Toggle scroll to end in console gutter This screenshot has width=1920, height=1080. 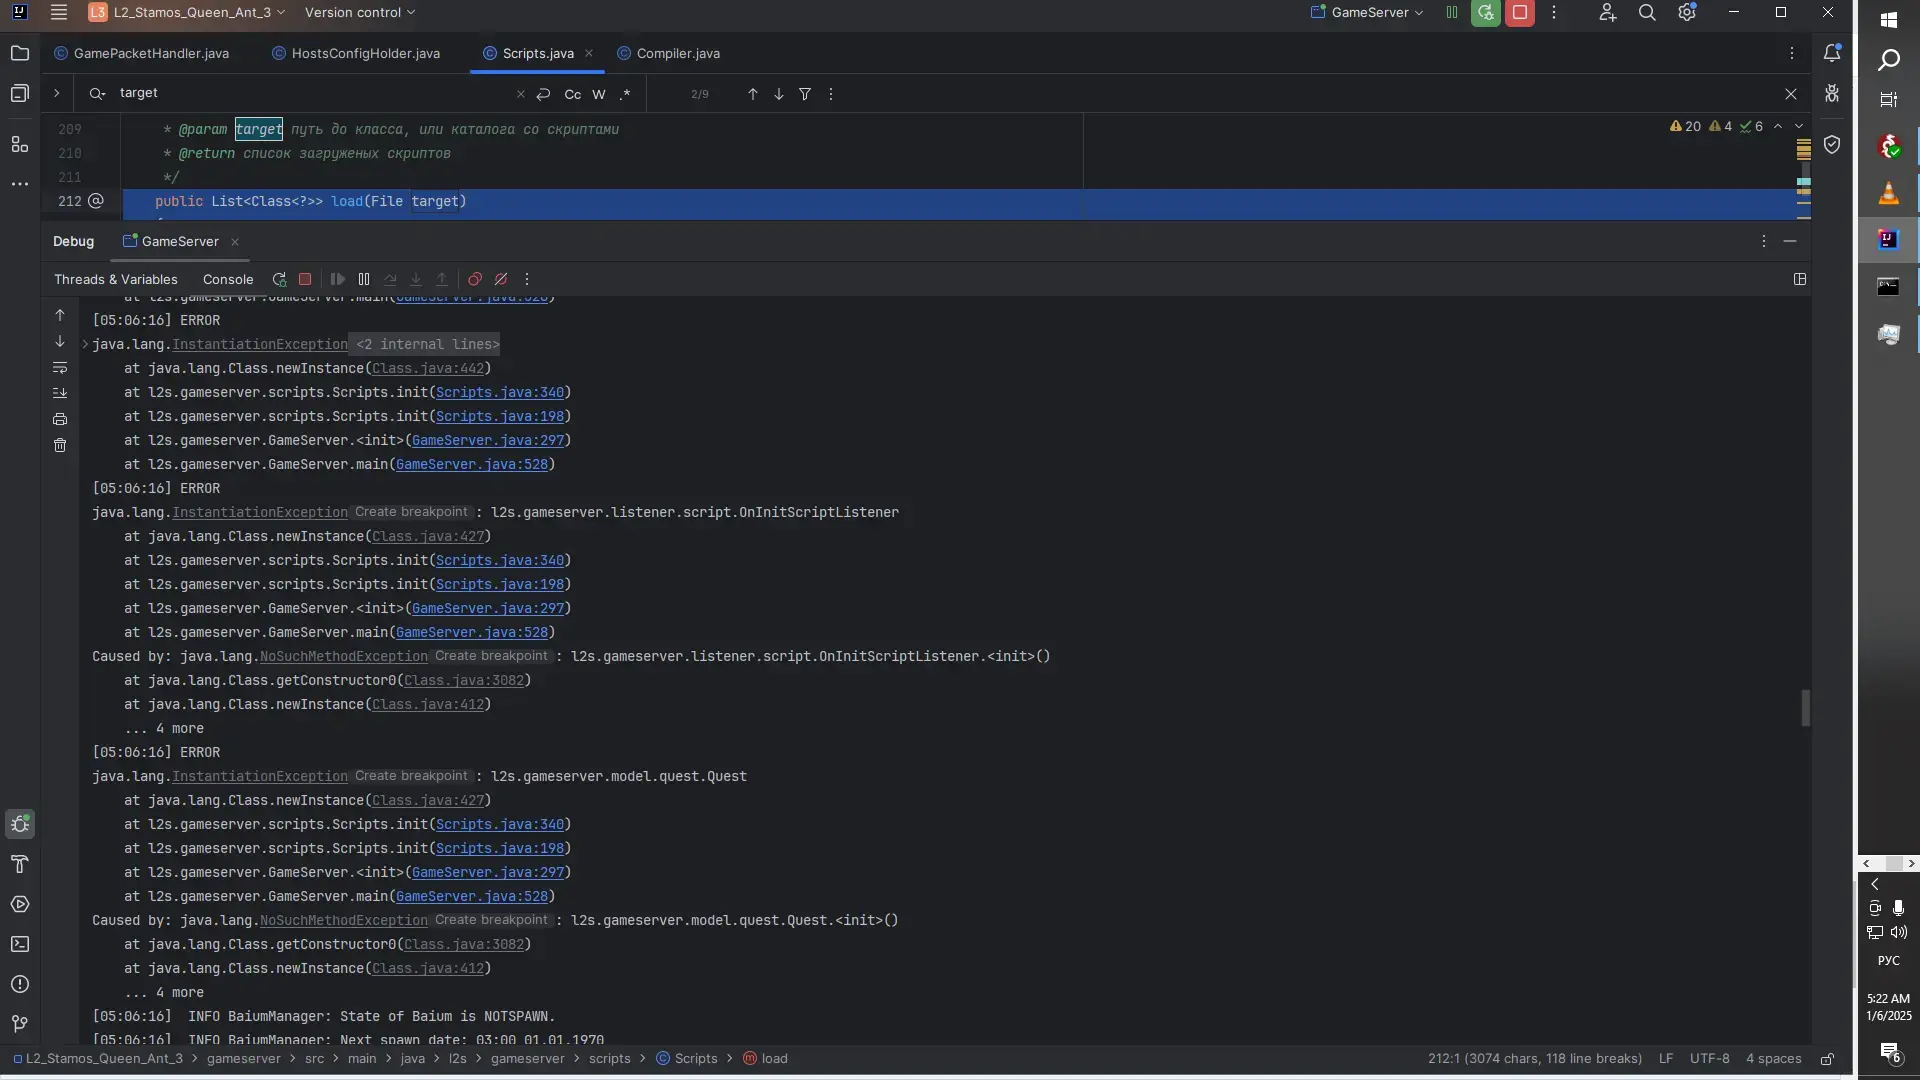pyautogui.click(x=60, y=393)
